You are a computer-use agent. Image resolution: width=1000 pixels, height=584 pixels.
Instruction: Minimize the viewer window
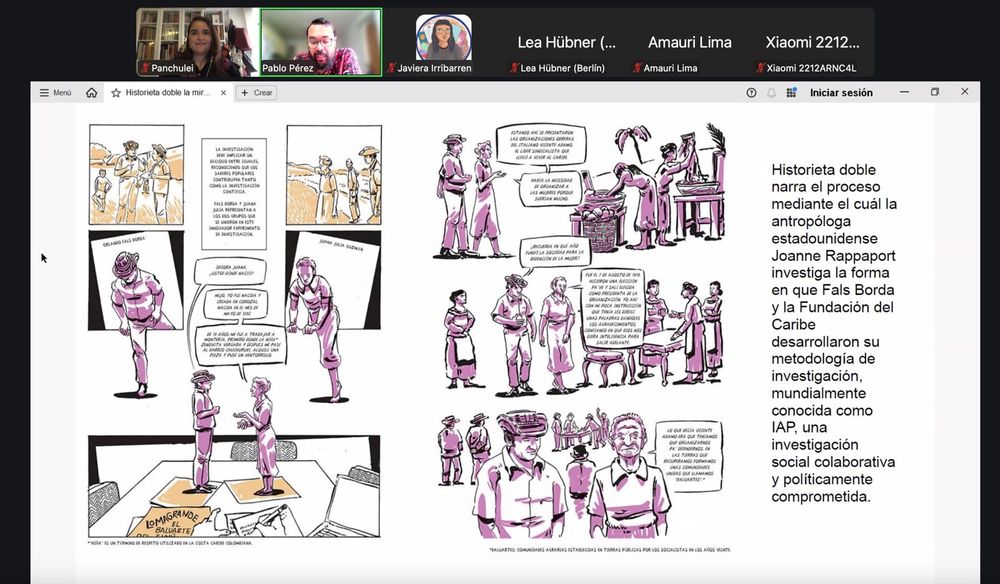[904, 92]
